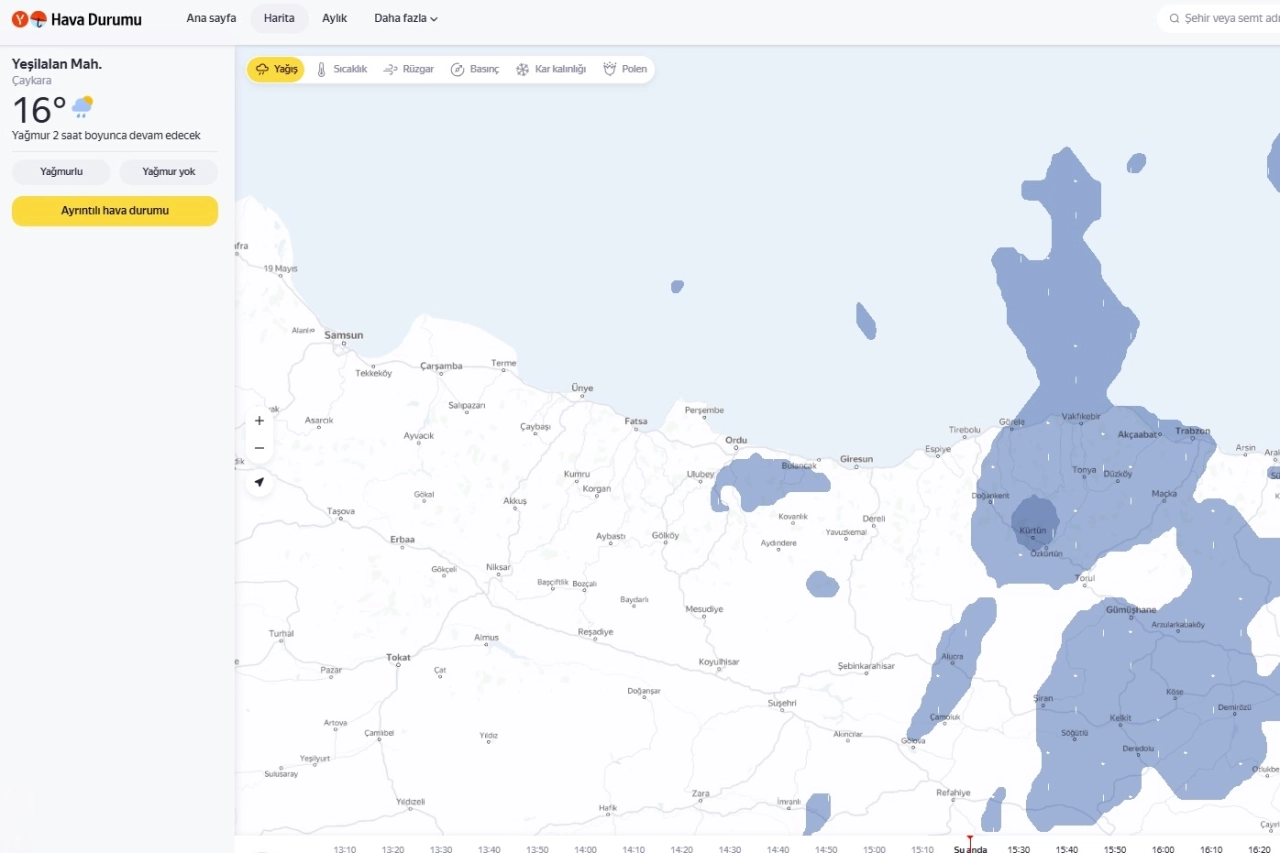Screen dimensions: 1280x853
Task: Zoom out the map with minus
Action: (259, 448)
